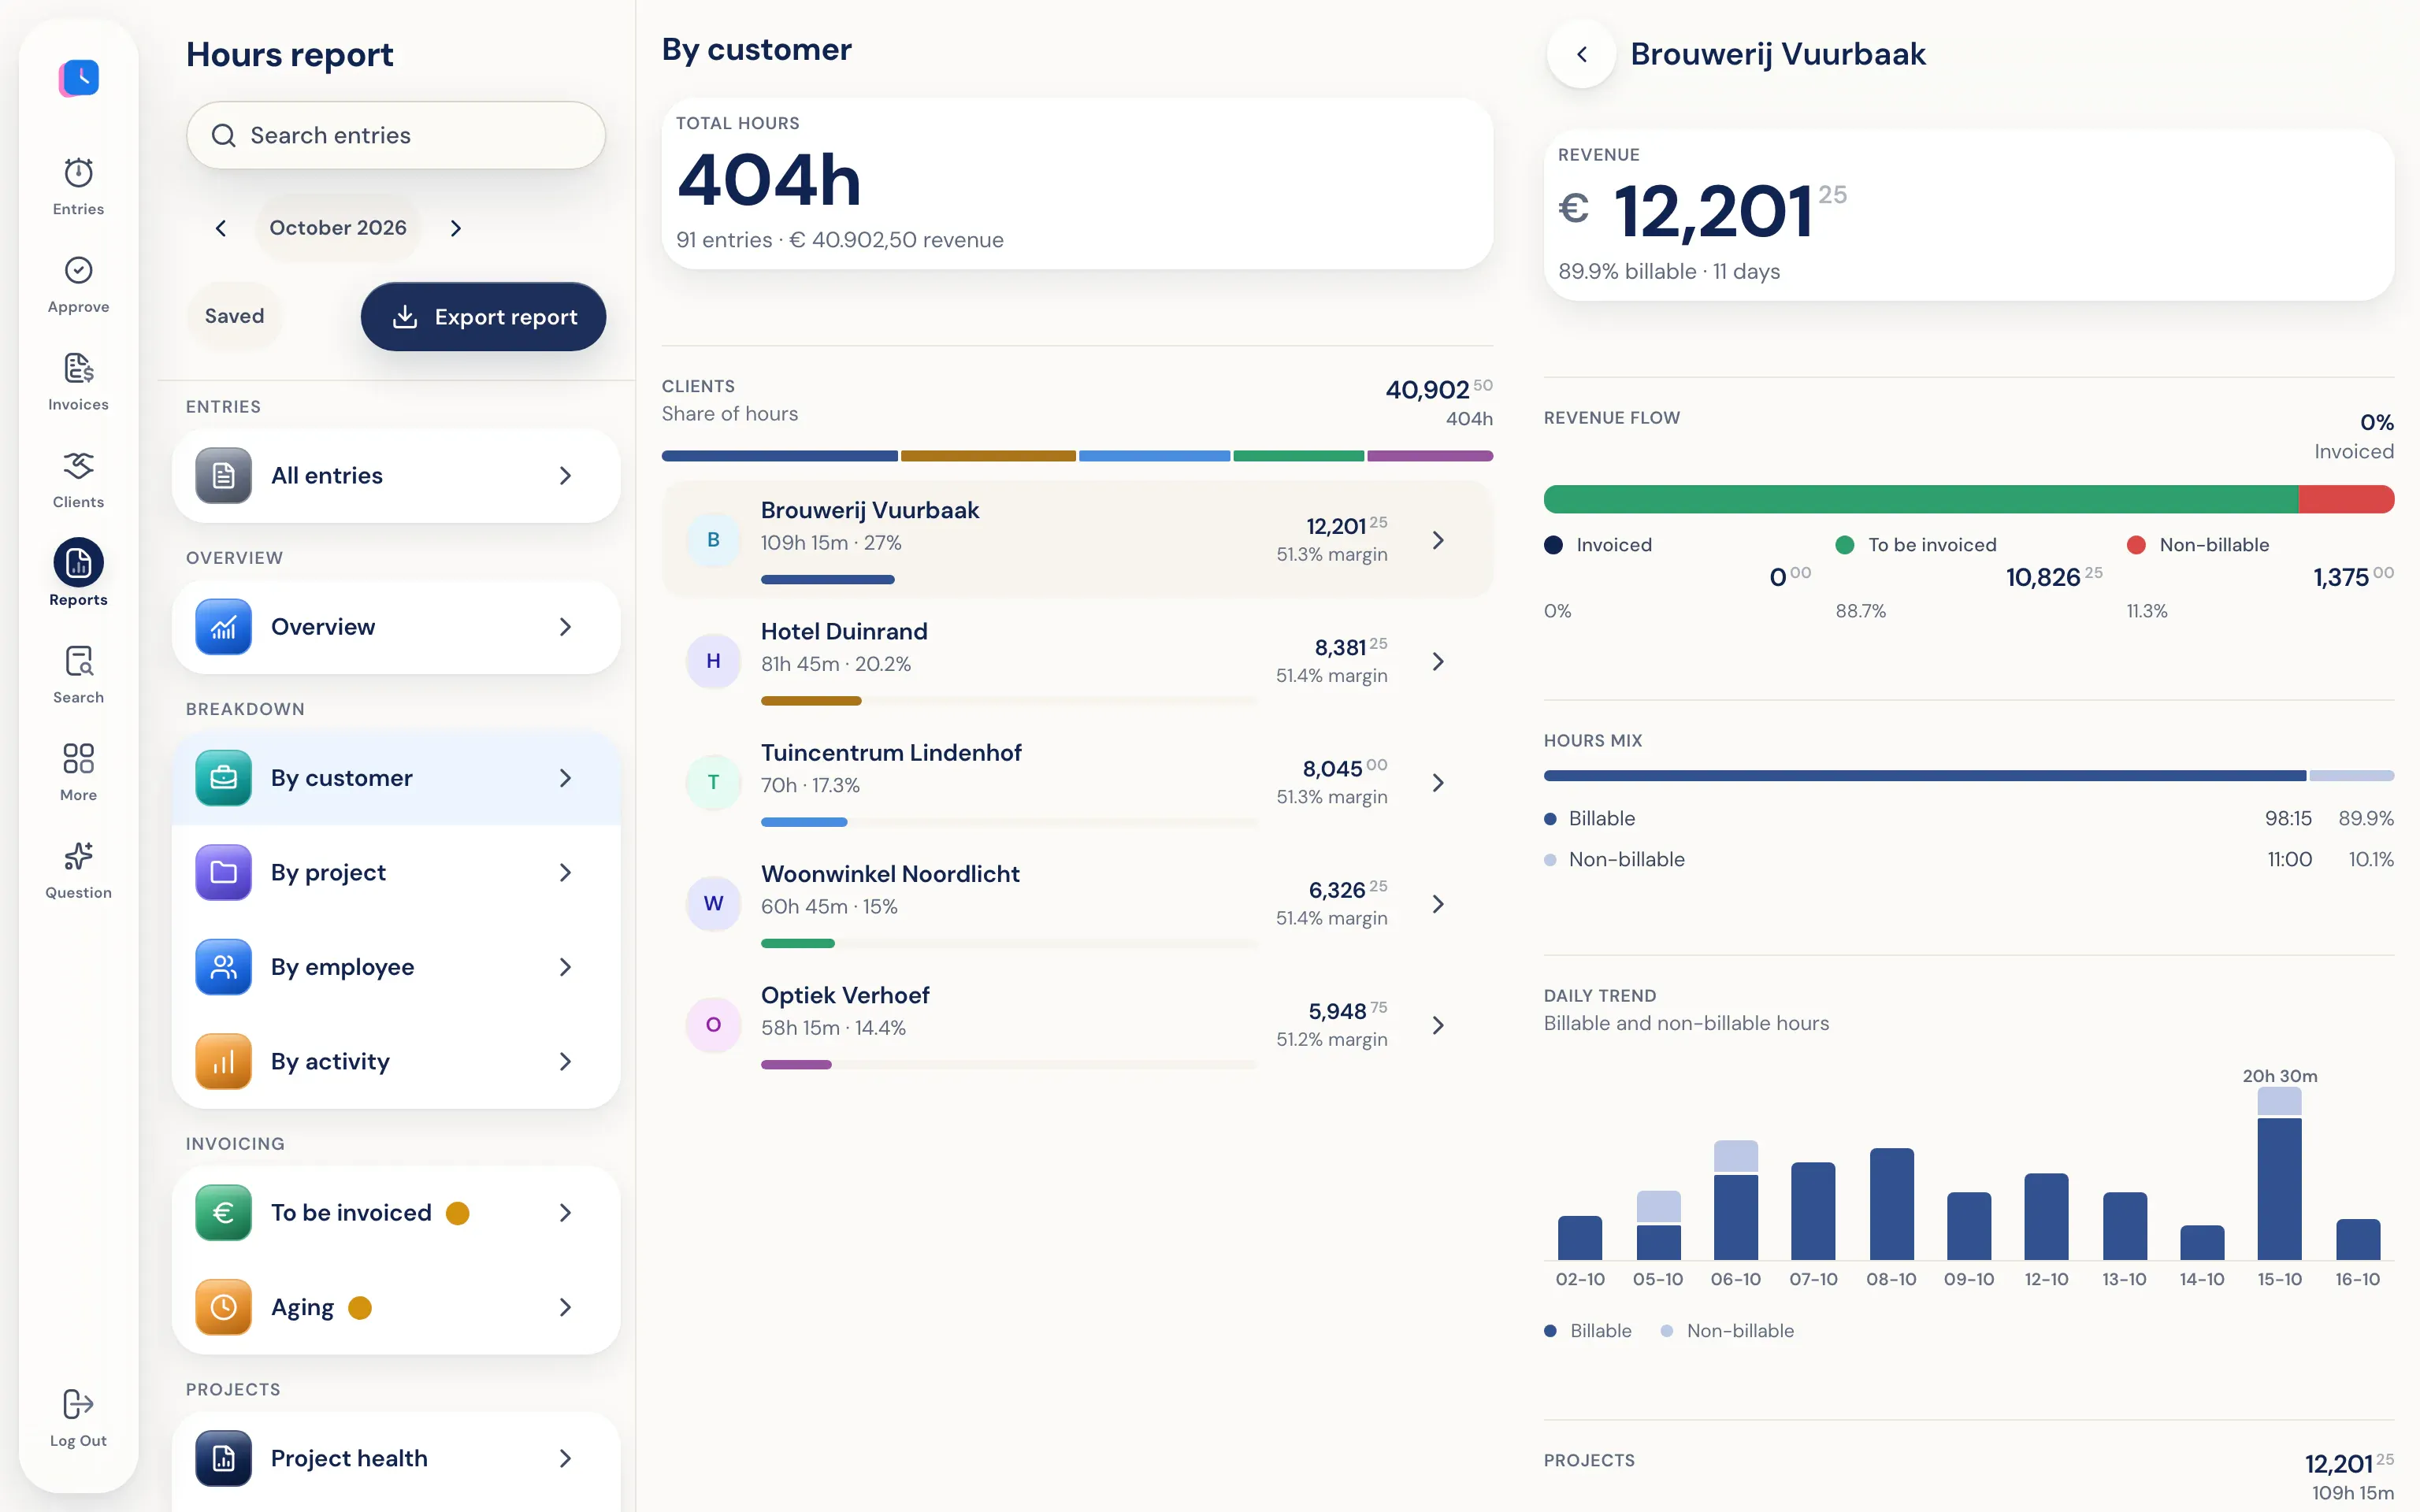Image resolution: width=2420 pixels, height=1512 pixels.
Task: Click the All entries document icon
Action: tap(224, 476)
